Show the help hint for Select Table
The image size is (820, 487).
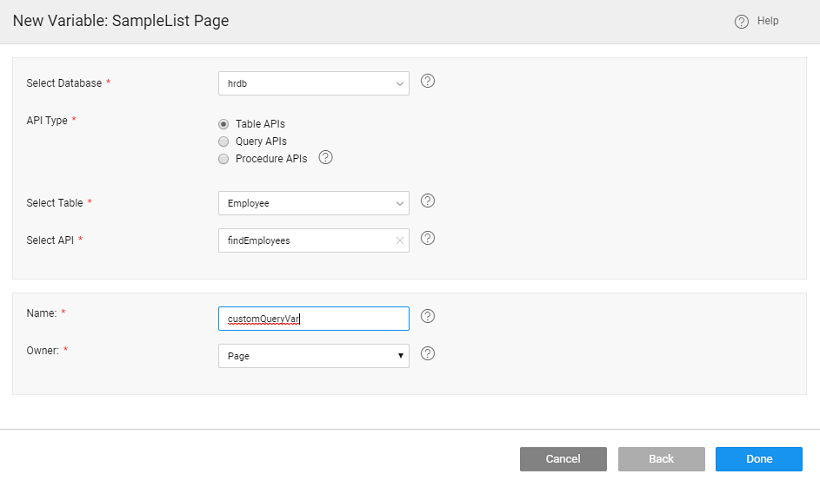[x=427, y=201]
